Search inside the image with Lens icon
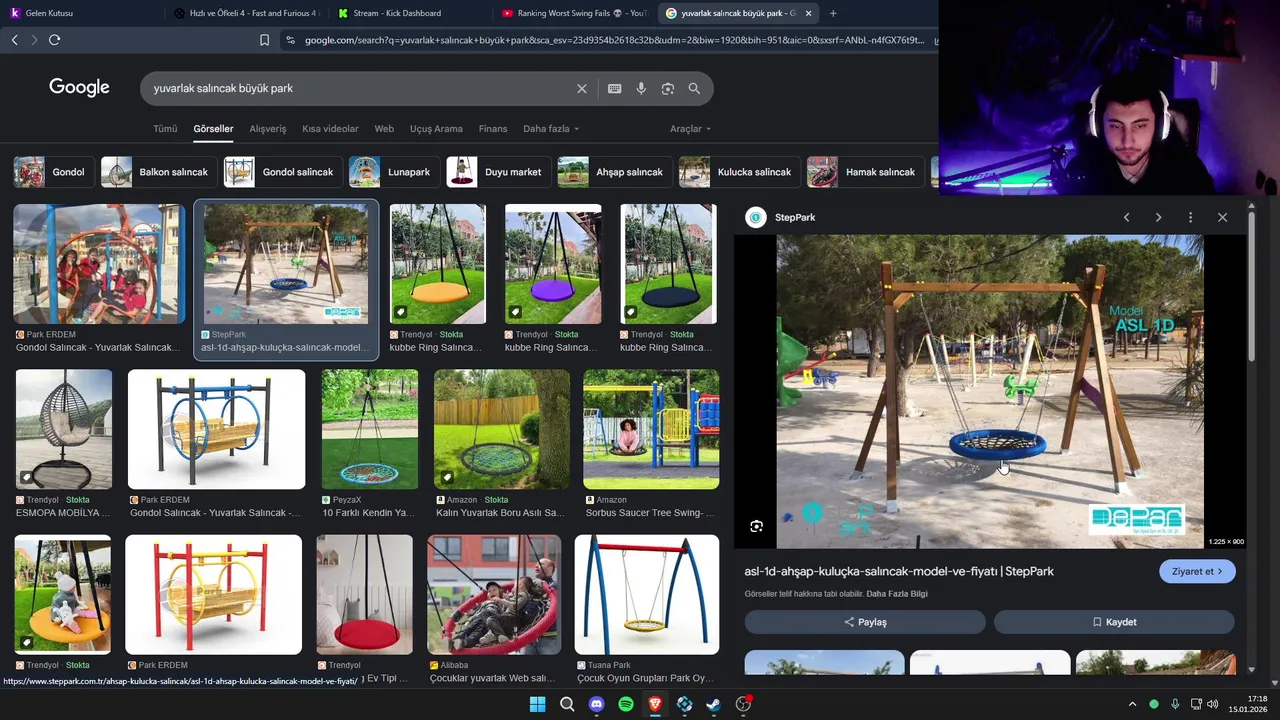This screenshot has width=1280, height=720. pos(757,526)
